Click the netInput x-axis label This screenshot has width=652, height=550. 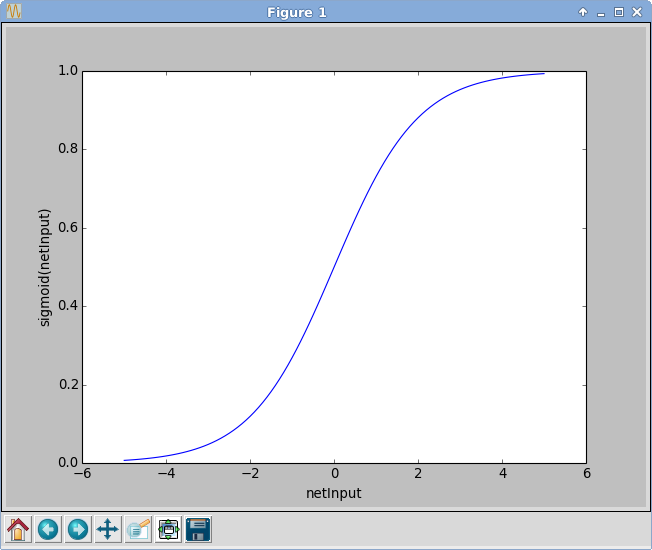coord(334,493)
